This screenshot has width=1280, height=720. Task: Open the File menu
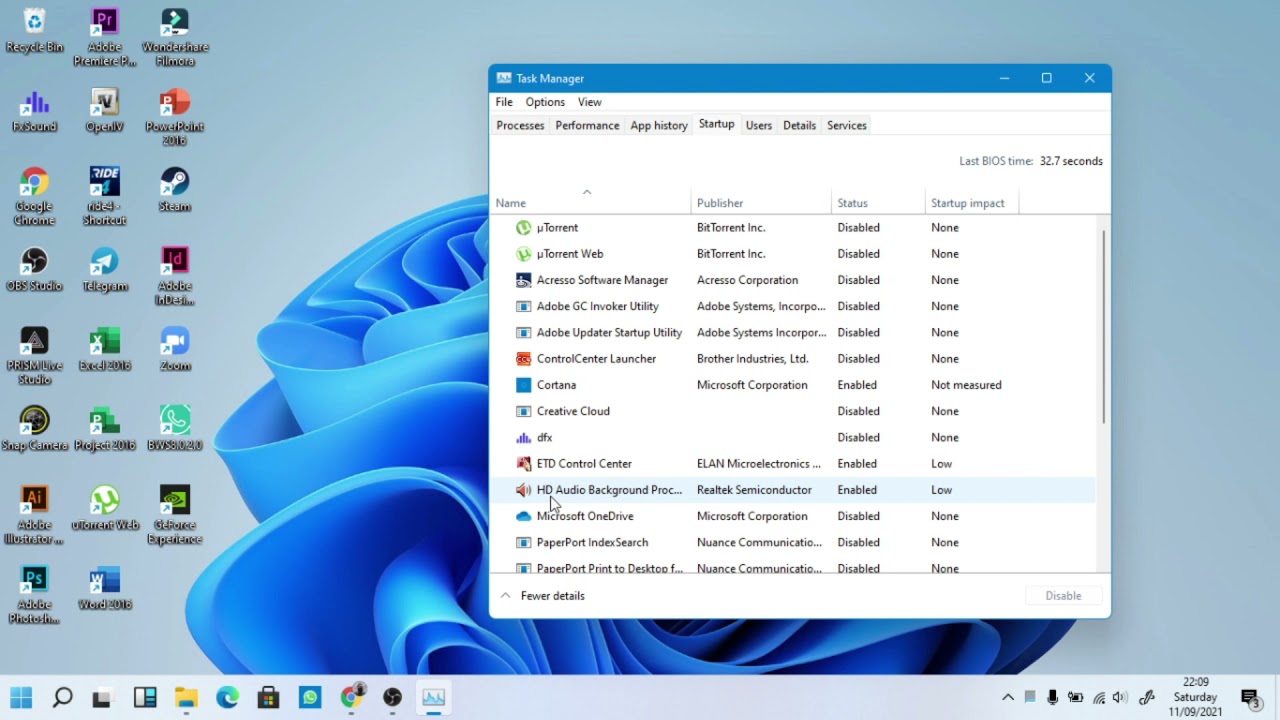pyautogui.click(x=504, y=102)
